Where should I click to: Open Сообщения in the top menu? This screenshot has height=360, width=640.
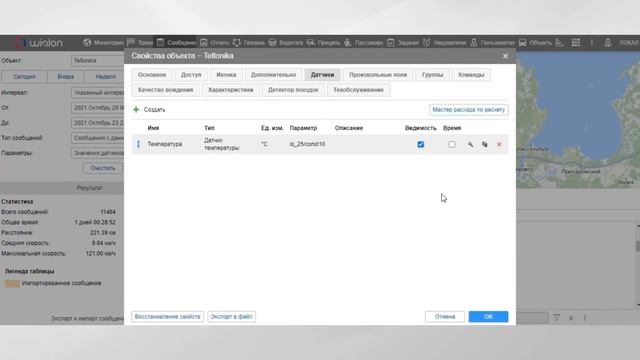click(x=176, y=43)
